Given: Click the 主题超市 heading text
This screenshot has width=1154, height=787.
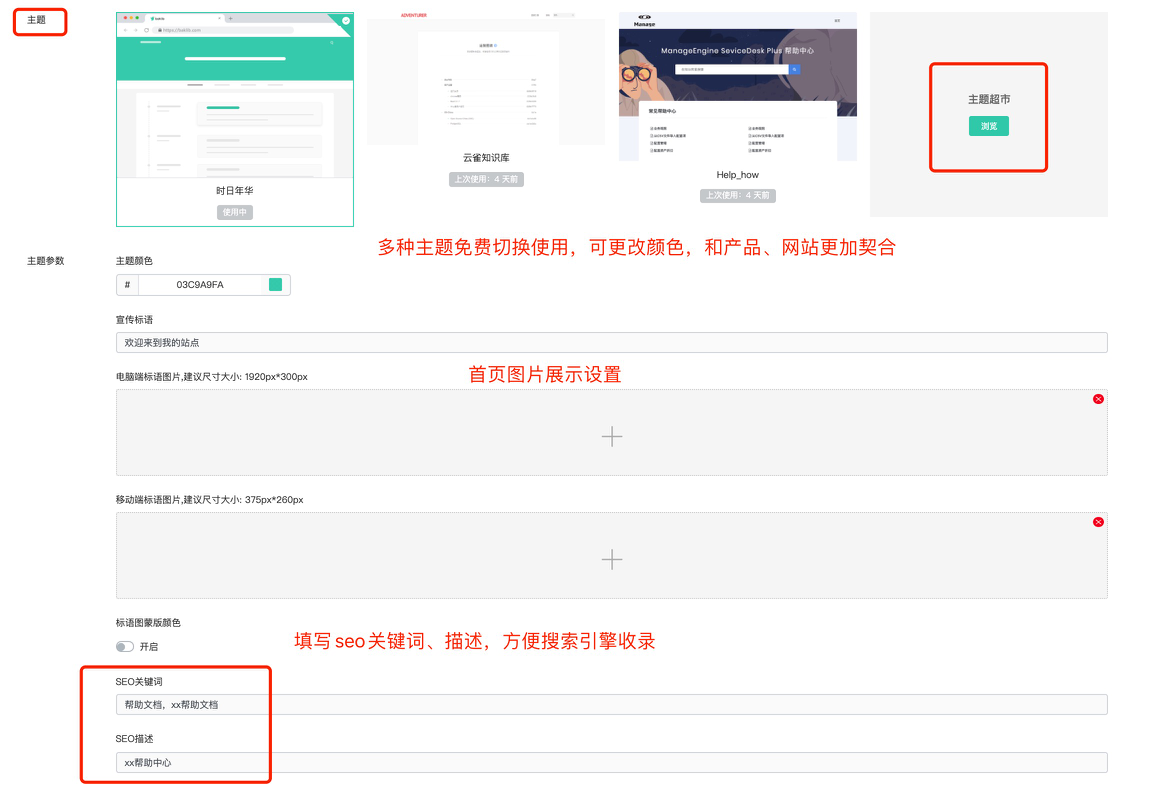Looking at the screenshot, I should 988,99.
